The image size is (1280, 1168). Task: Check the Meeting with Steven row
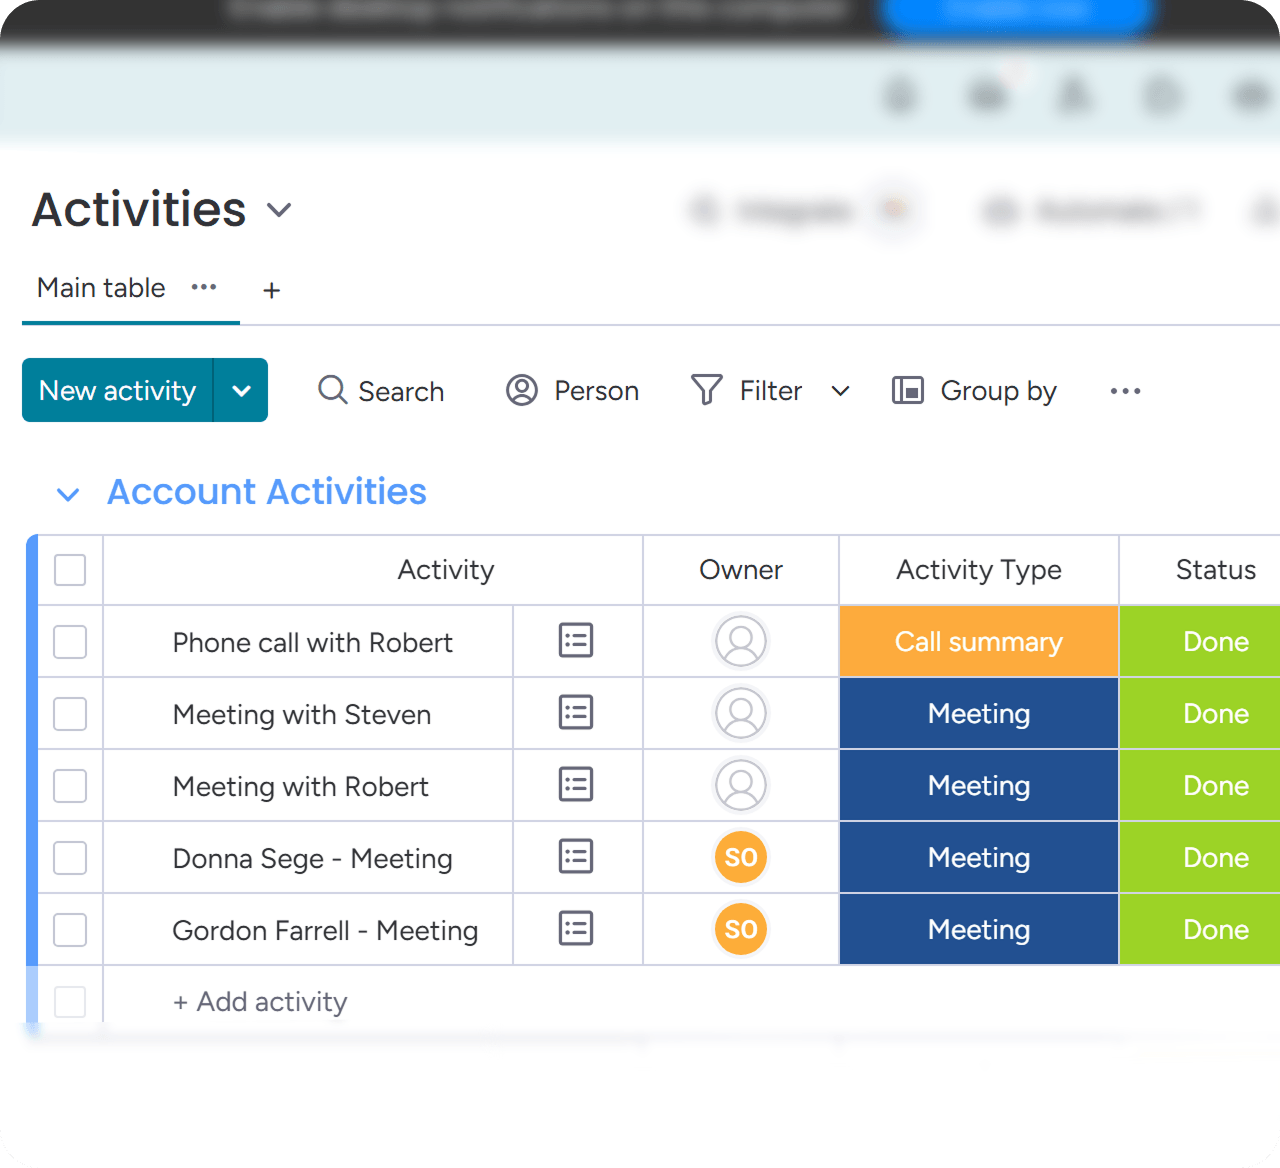(70, 714)
